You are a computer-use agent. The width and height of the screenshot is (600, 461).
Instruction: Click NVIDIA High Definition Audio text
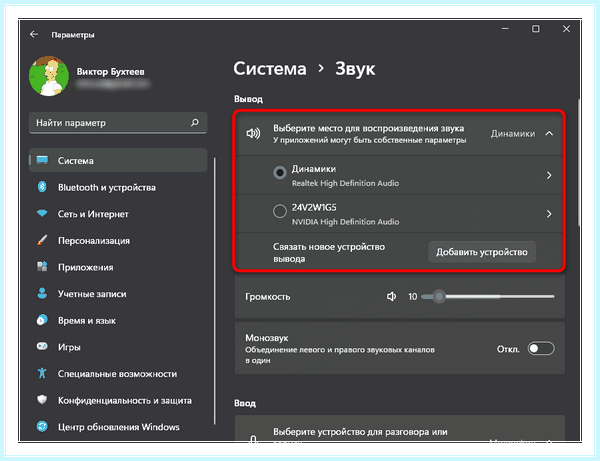(345, 222)
